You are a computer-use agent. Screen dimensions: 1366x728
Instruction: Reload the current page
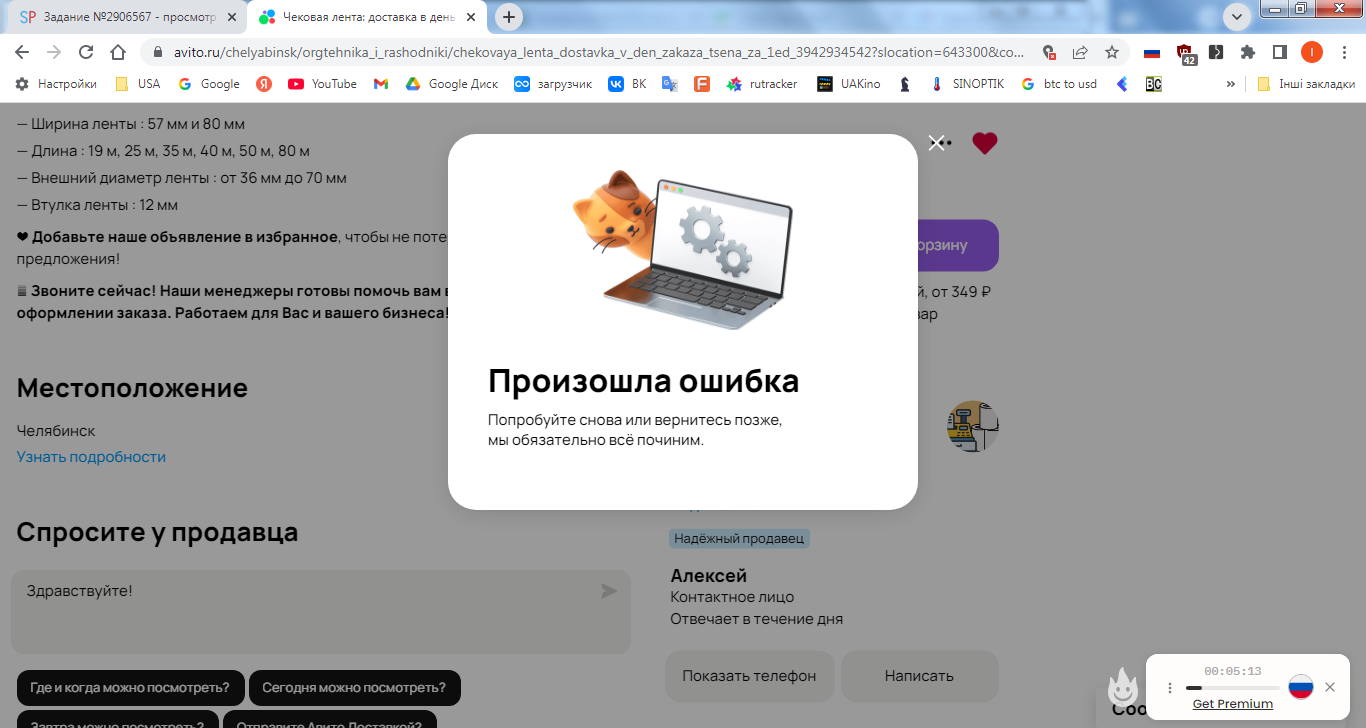pyautogui.click(x=86, y=52)
